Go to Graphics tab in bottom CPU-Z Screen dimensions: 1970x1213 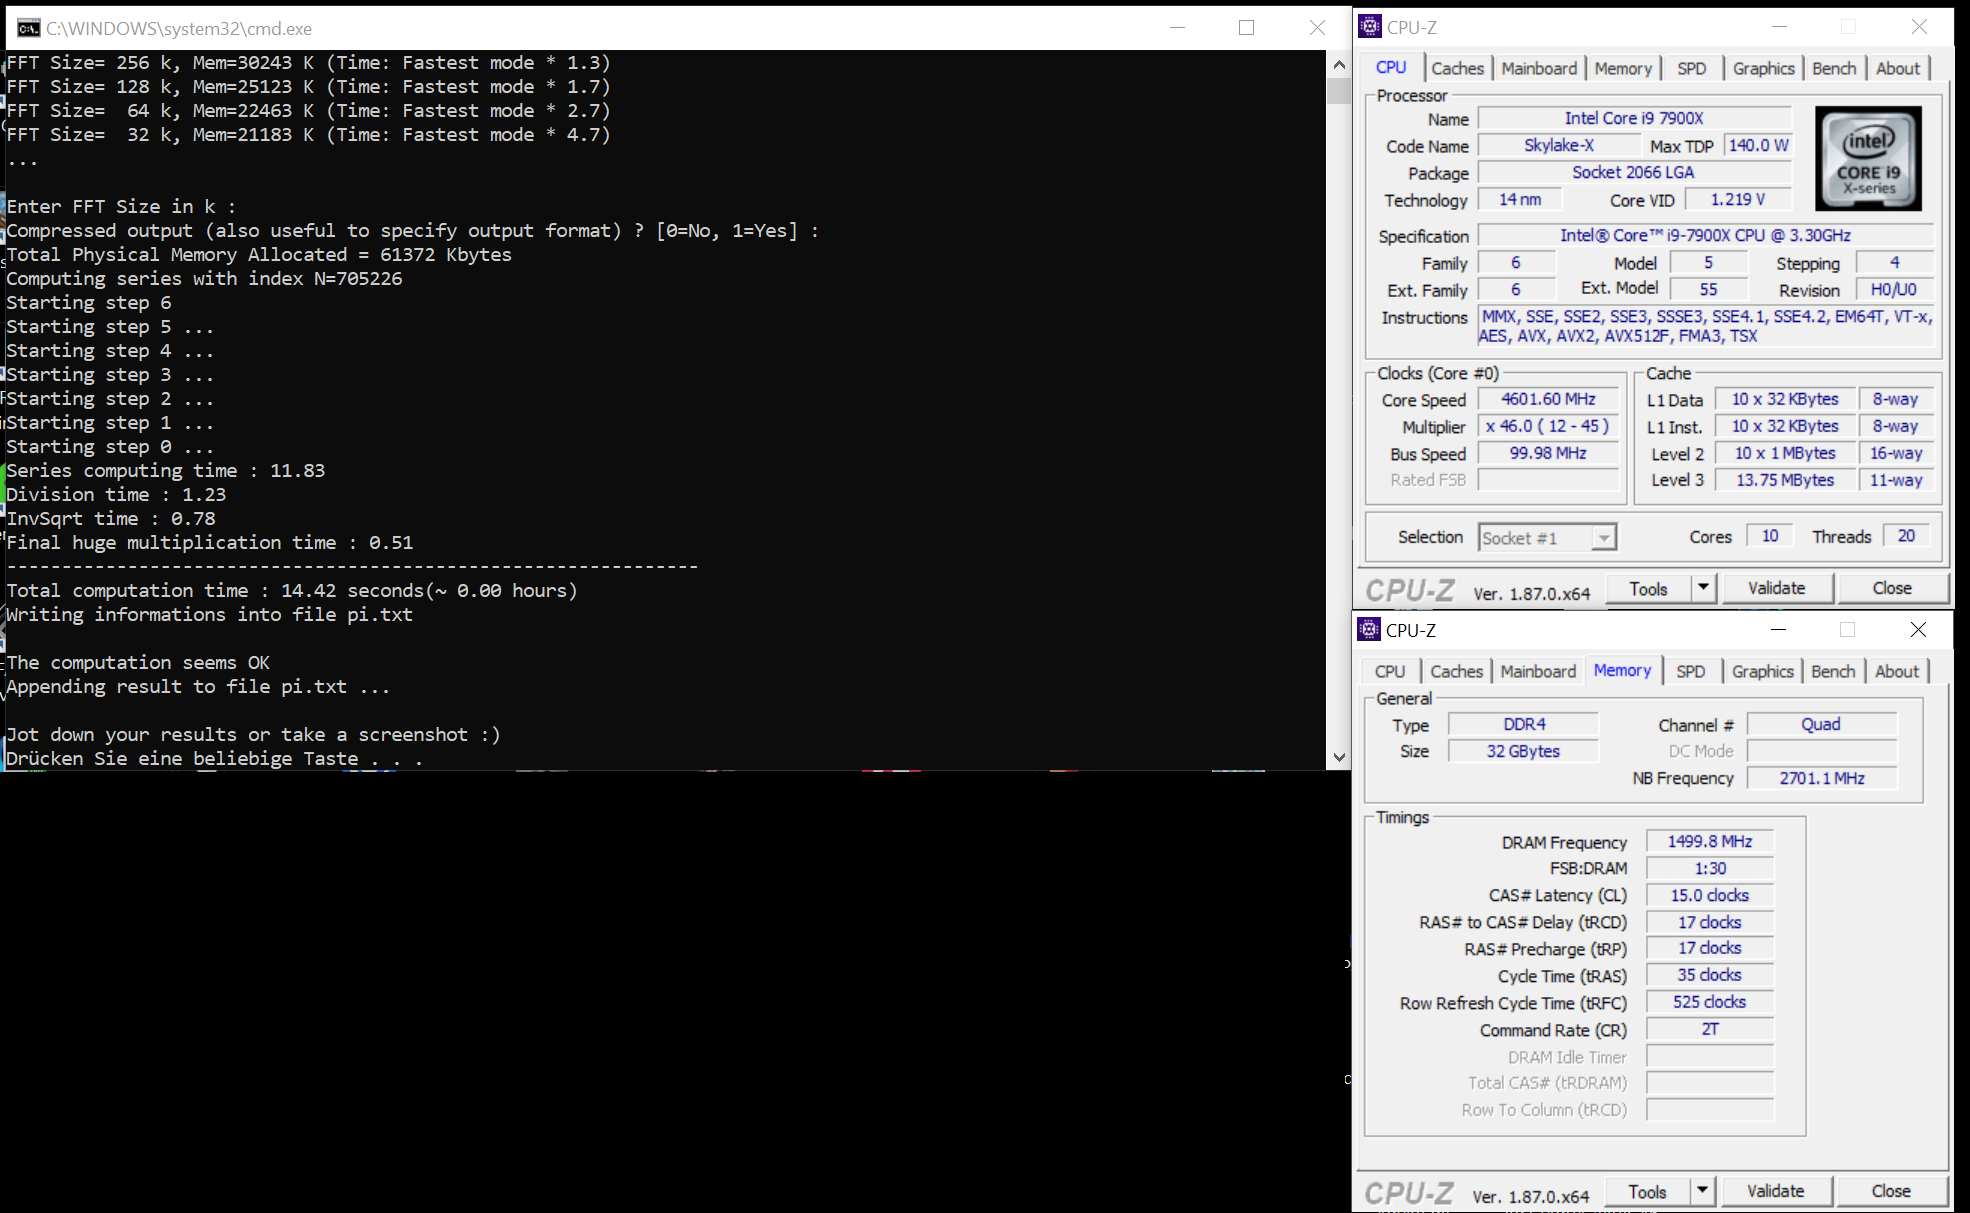(x=1762, y=671)
